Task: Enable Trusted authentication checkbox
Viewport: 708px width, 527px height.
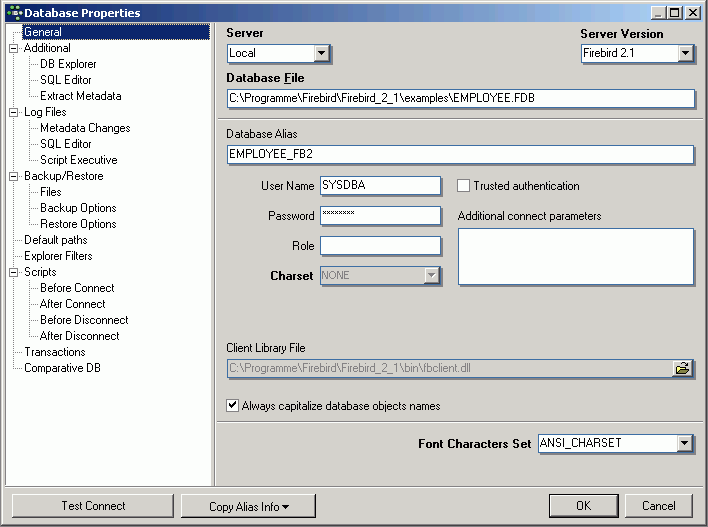Action: [463, 186]
